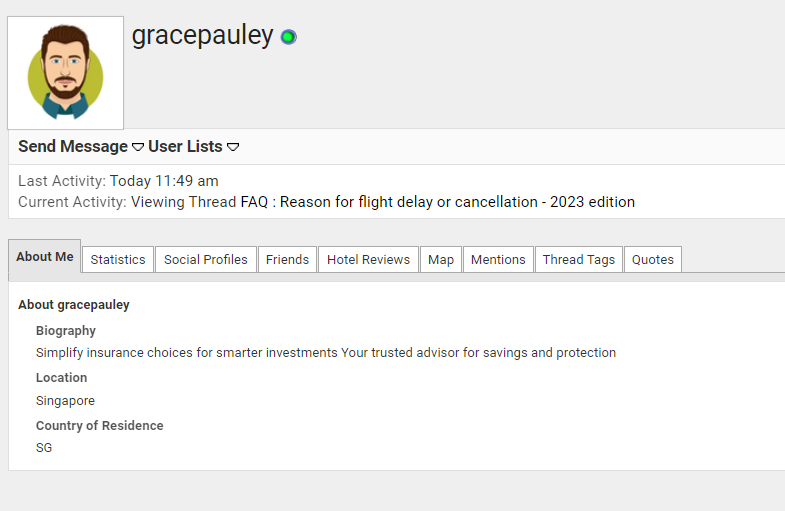Image resolution: width=785 pixels, height=511 pixels.
Task: Expand the Send Message dropdown arrow
Action: (x=138, y=147)
